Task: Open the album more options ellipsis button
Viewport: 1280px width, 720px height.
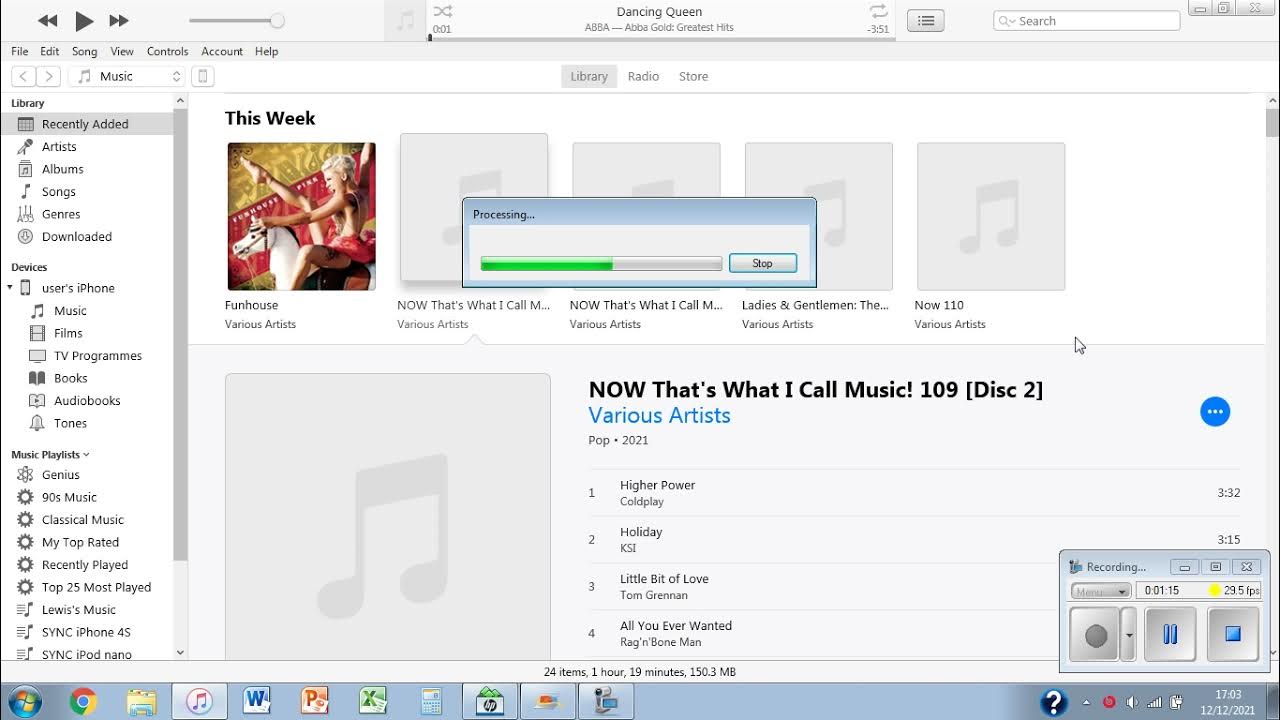Action: pyautogui.click(x=1215, y=411)
